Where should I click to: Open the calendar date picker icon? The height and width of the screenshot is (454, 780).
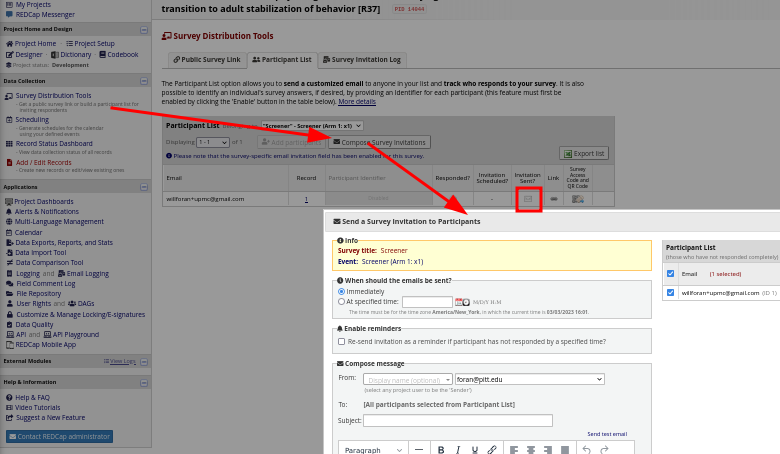click(x=462, y=301)
